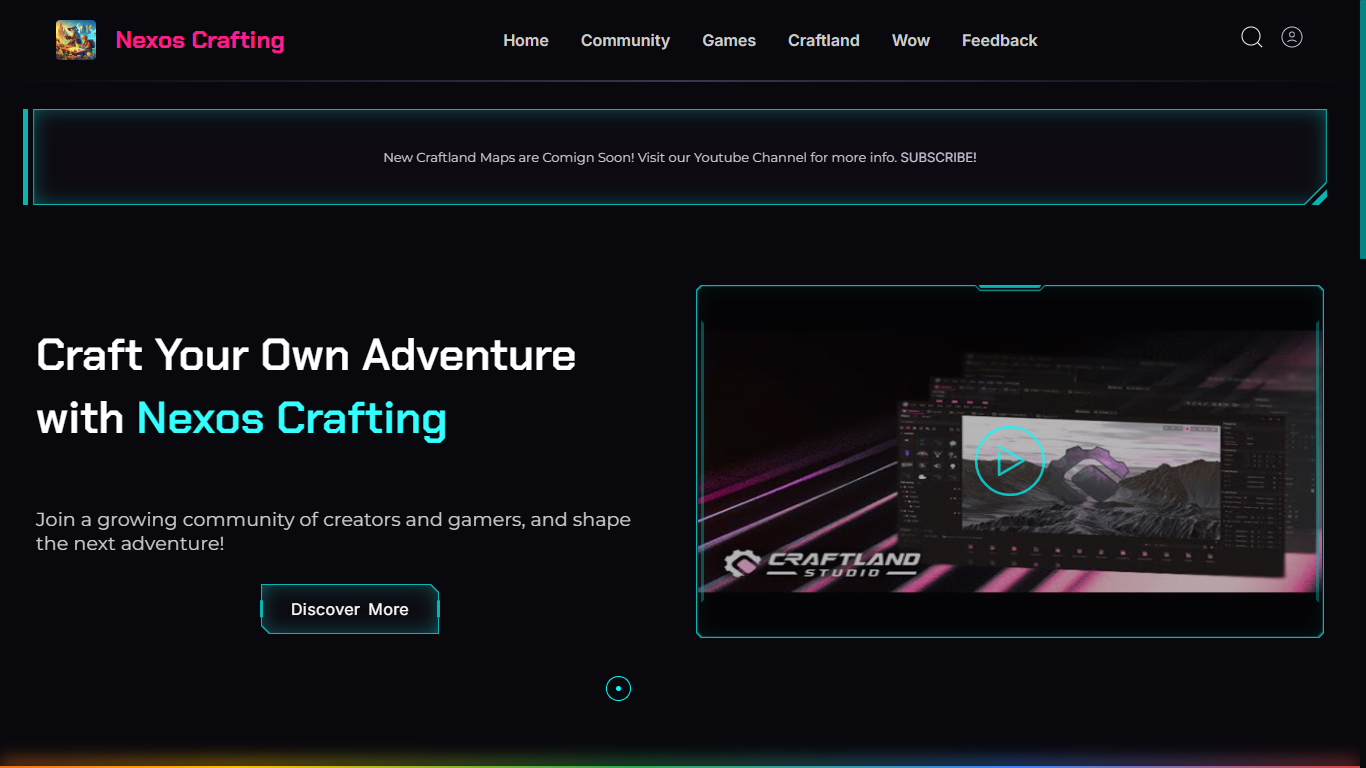Open the search magnifier icon
1366x768 pixels.
click(1251, 38)
